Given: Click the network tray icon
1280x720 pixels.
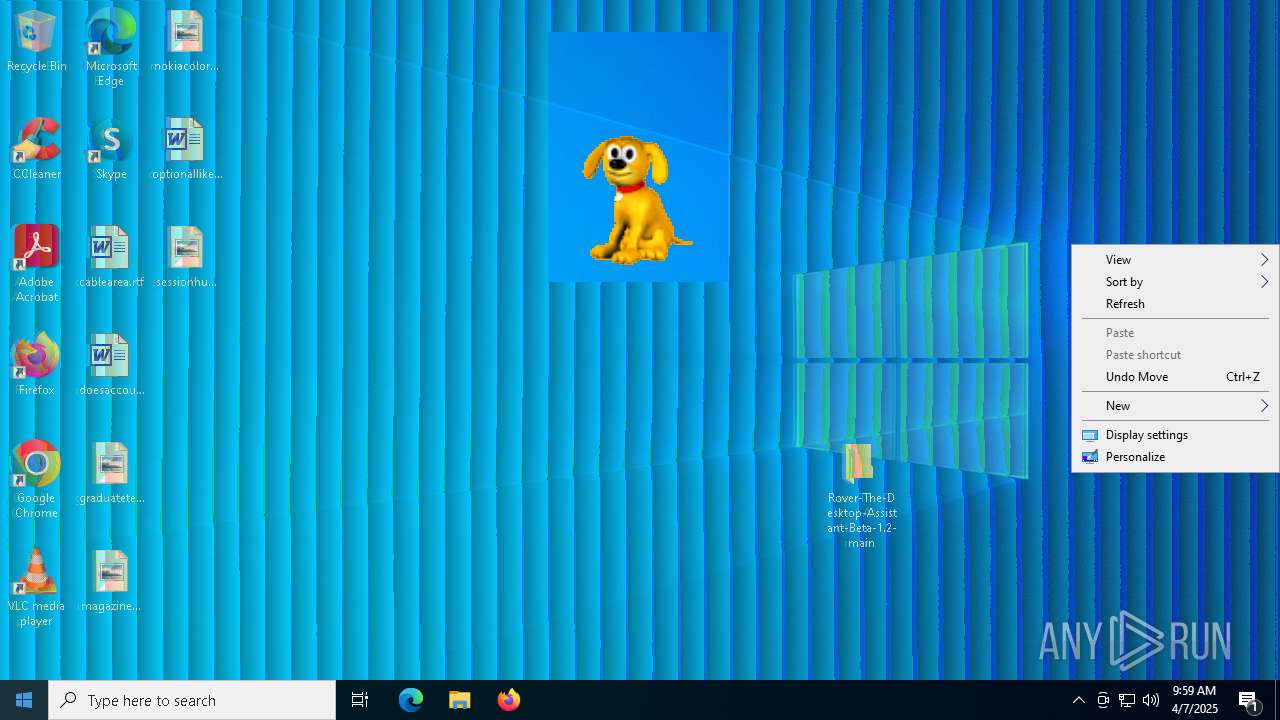Looking at the screenshot, I should [x=1127, y=700].
